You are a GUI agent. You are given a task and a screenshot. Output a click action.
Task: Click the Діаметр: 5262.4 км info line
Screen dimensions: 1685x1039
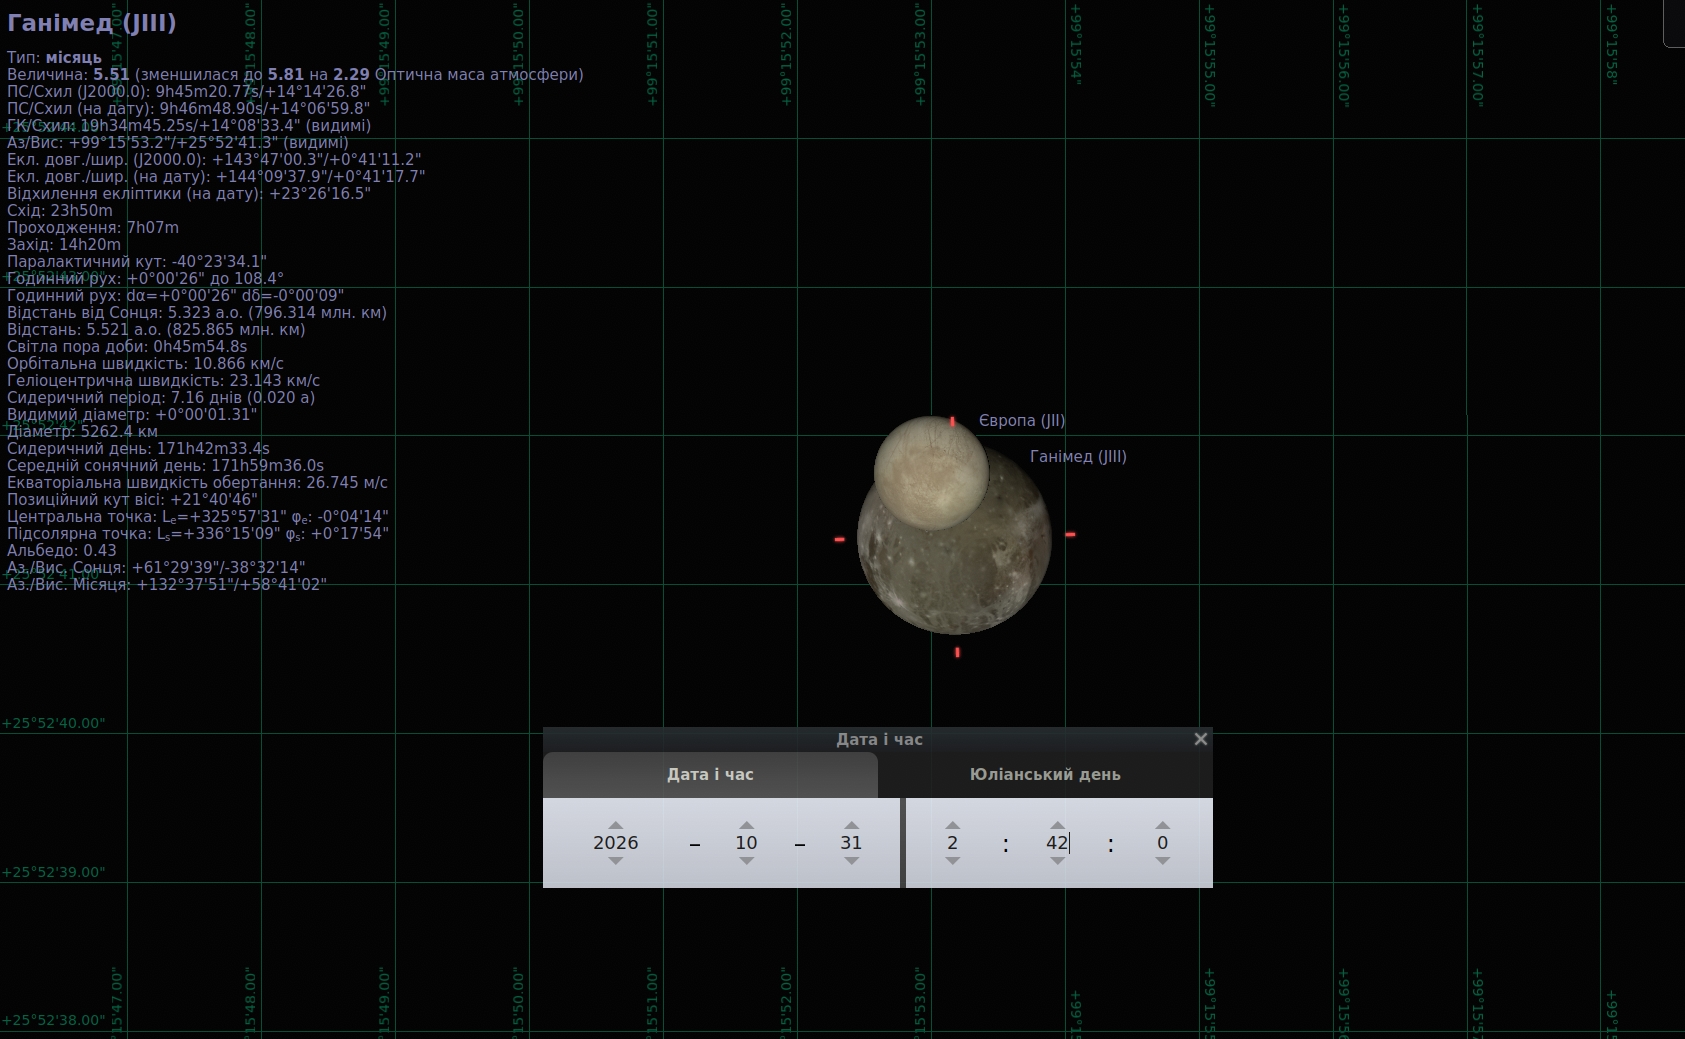point(82,432)
